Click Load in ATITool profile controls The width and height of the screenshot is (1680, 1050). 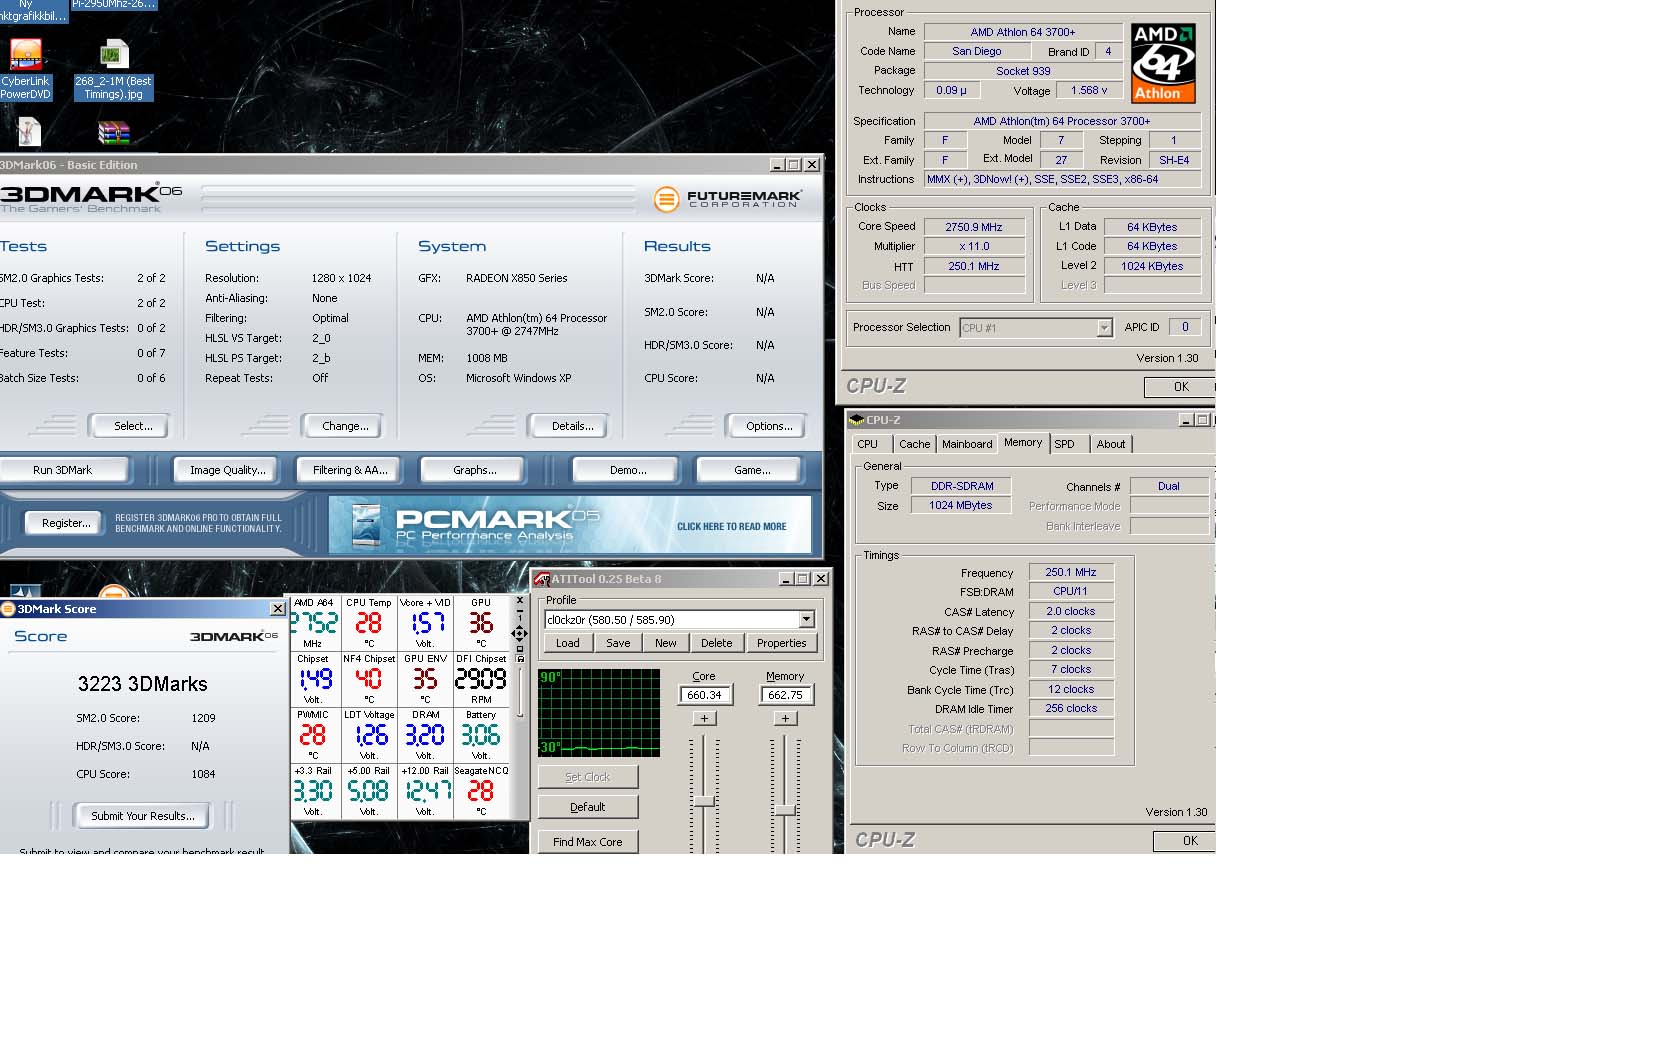tap(568, 643)
